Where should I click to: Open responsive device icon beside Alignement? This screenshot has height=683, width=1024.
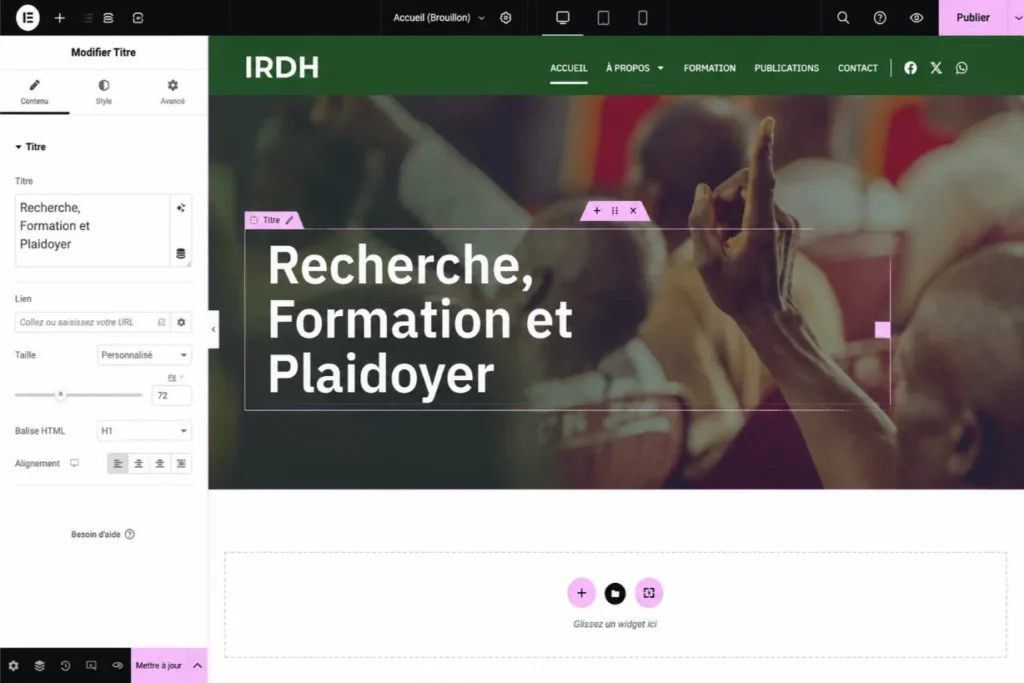tap(74, 463)
